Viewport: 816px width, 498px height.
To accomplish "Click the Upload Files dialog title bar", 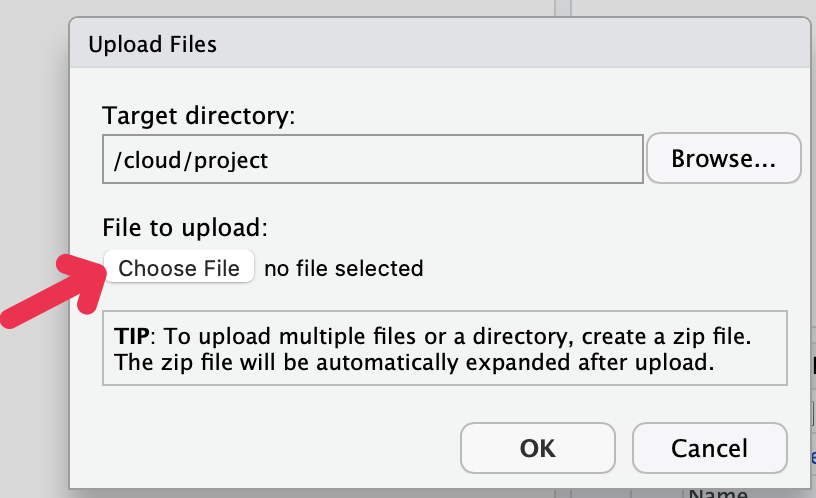I will (440, 44).
